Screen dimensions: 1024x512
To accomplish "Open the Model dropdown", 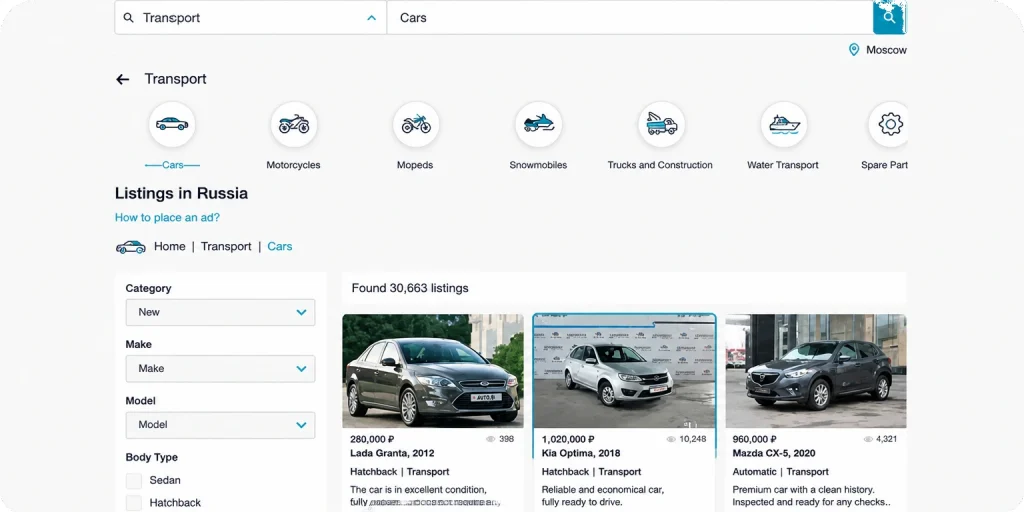I will pos(220,424).
